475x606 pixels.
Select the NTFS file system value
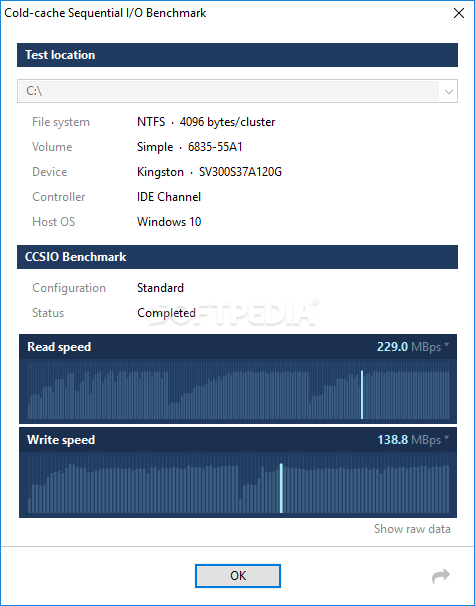(151, 122)
